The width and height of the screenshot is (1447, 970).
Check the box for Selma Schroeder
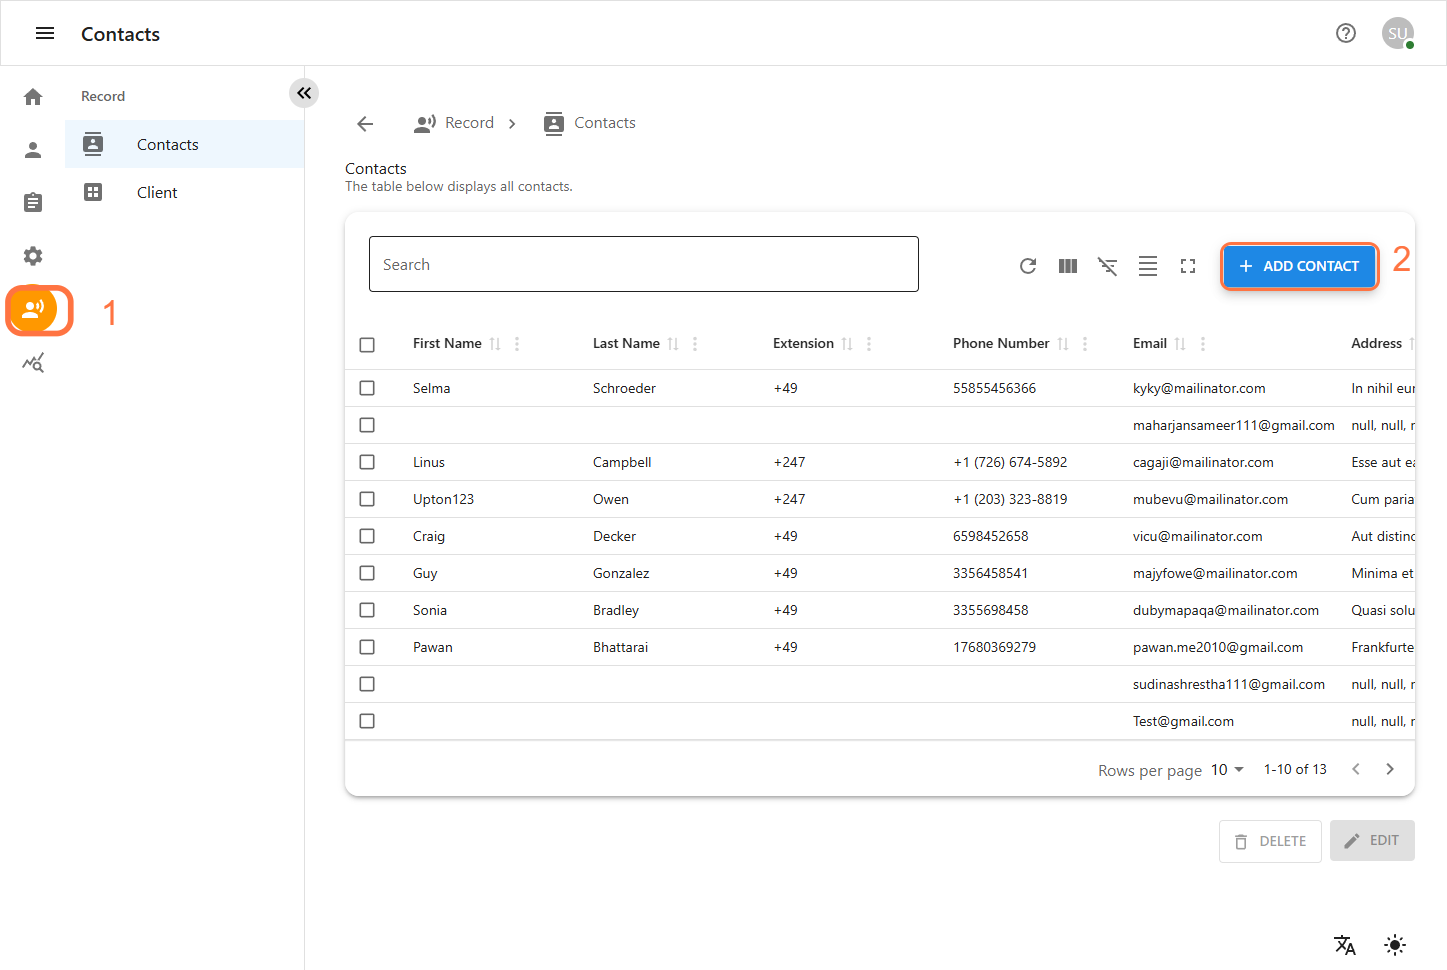367,388
